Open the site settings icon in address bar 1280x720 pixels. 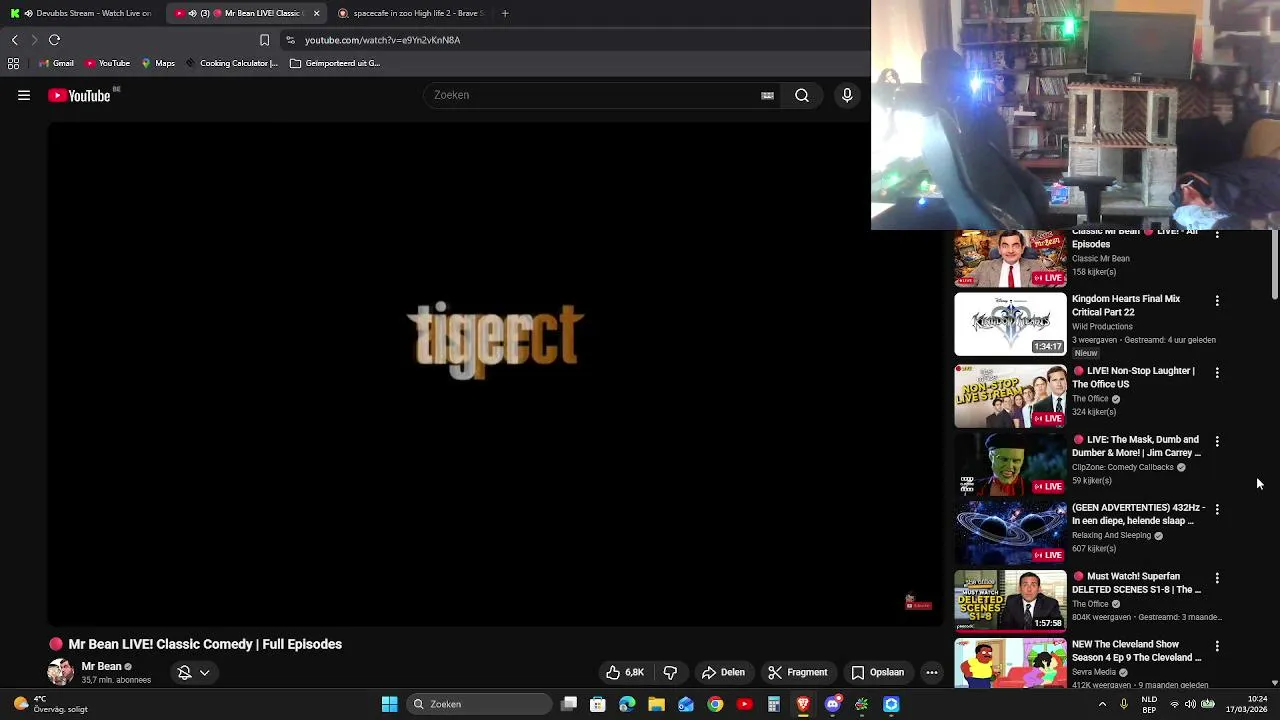click(x=290, y=40)
